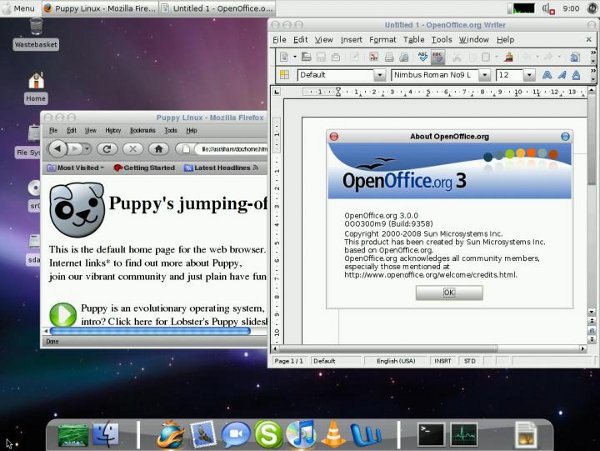Open the Bookmarks menu in Firefox

pyautogui.click(x=143, y=130)
